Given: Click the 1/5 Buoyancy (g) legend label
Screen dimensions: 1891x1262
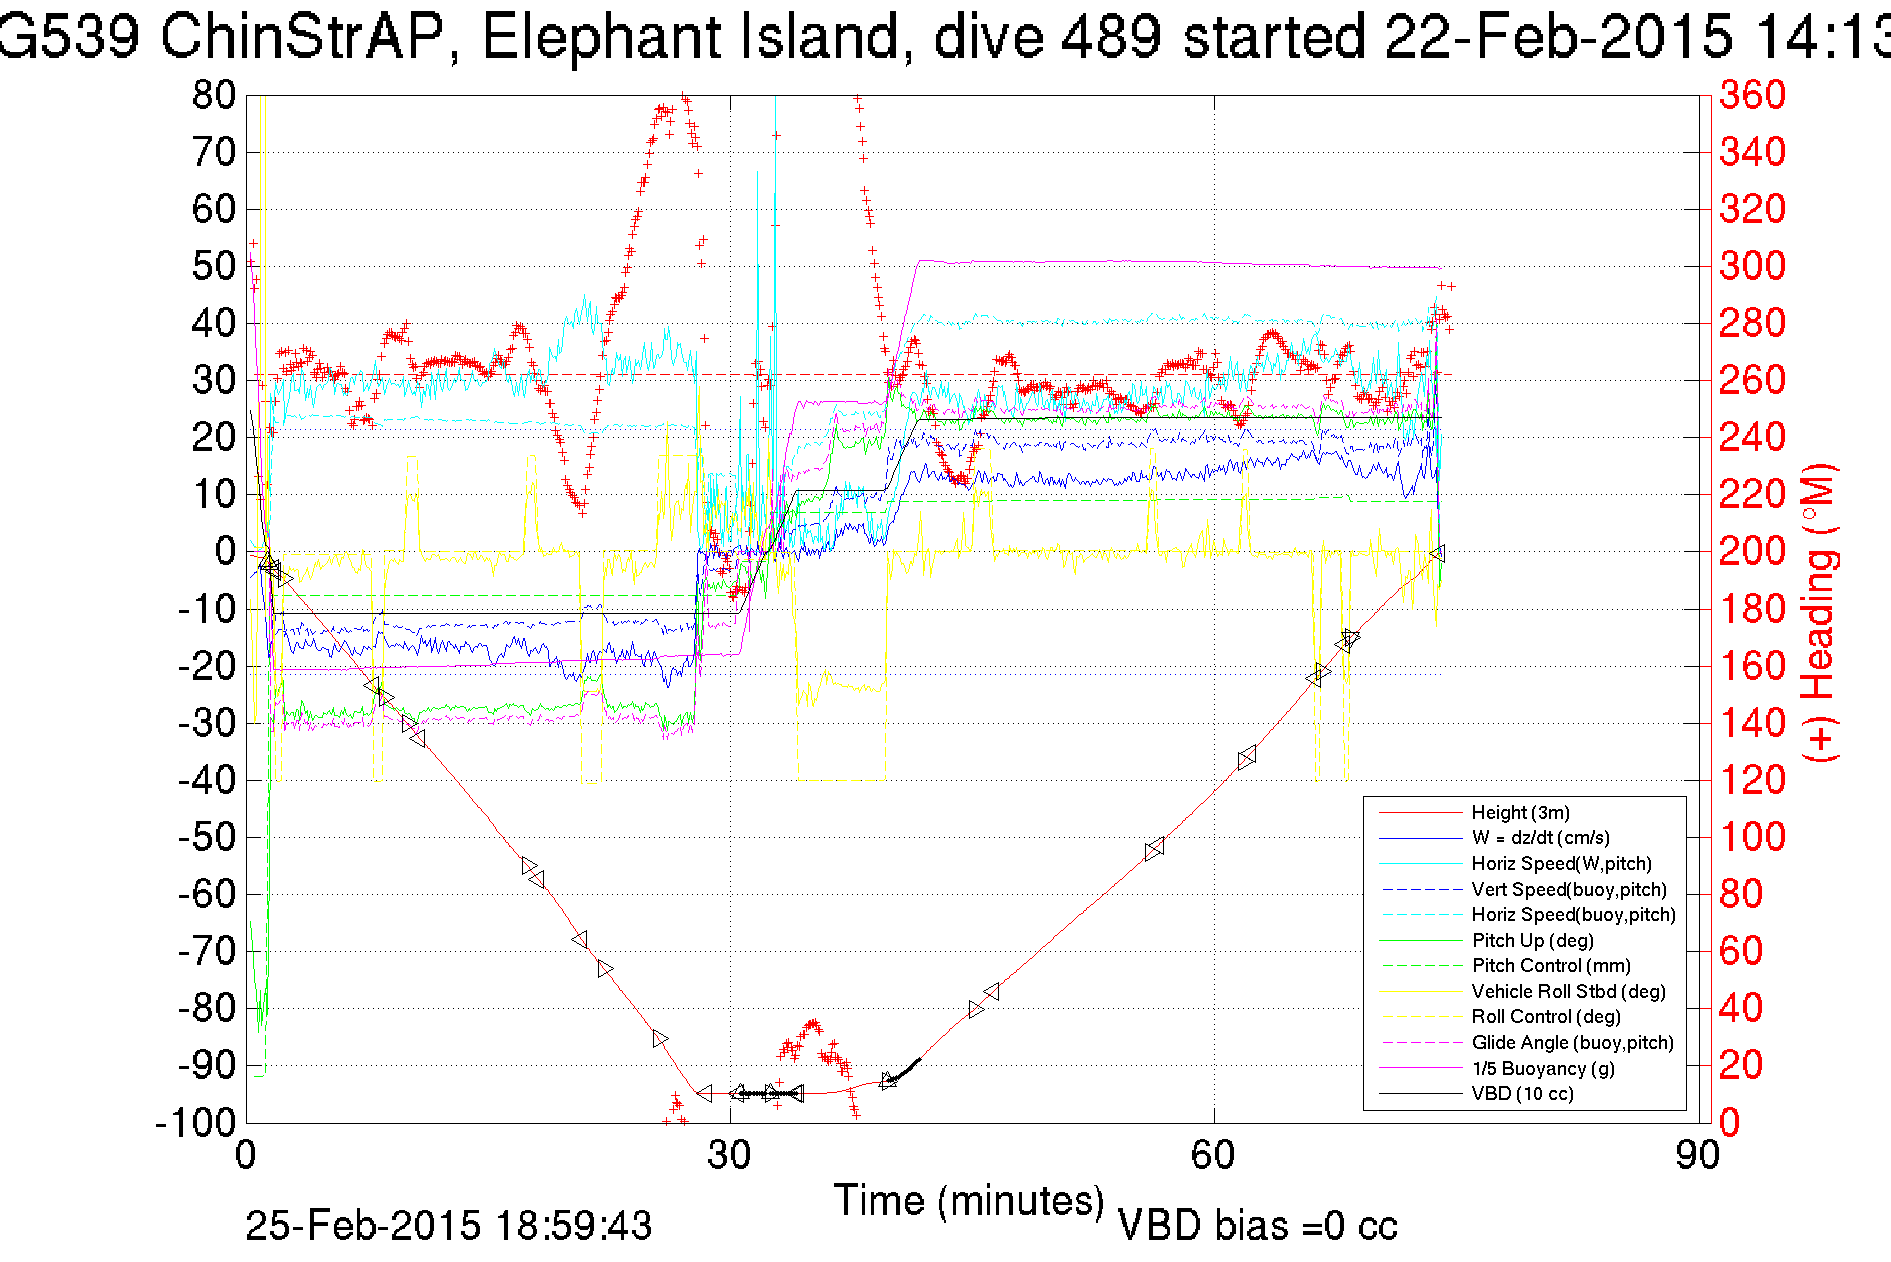Looking at the screenshot, I should [x=1543, y=1069].
